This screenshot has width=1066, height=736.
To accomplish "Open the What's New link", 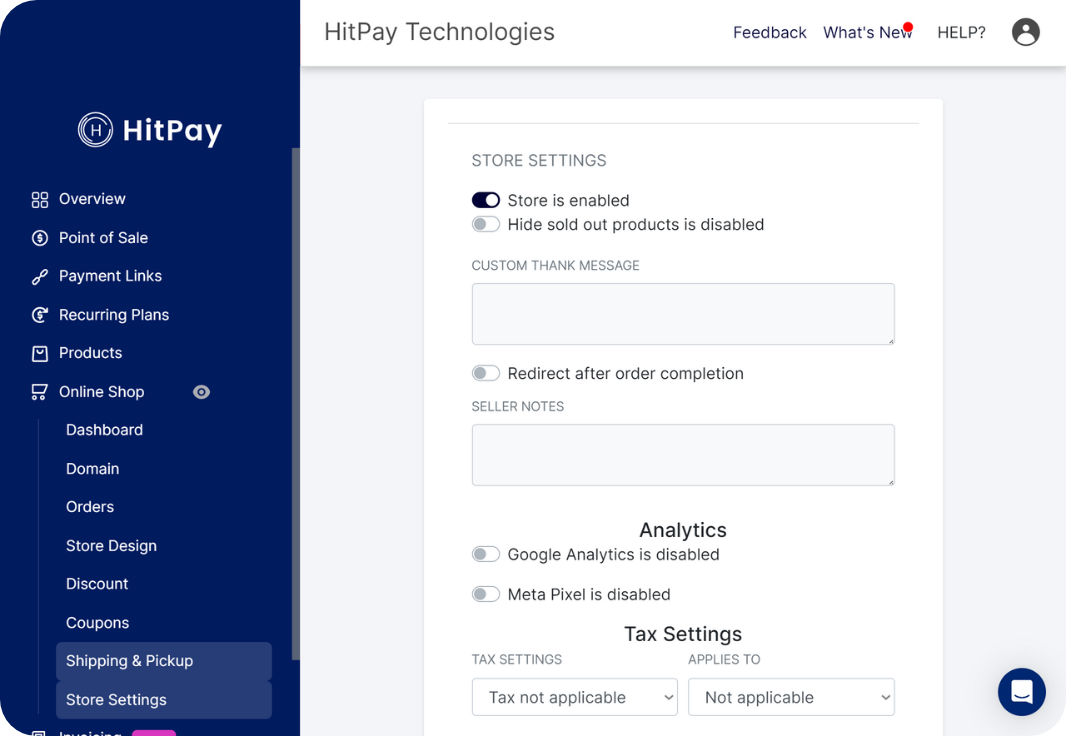I will (x=867, y=33).
